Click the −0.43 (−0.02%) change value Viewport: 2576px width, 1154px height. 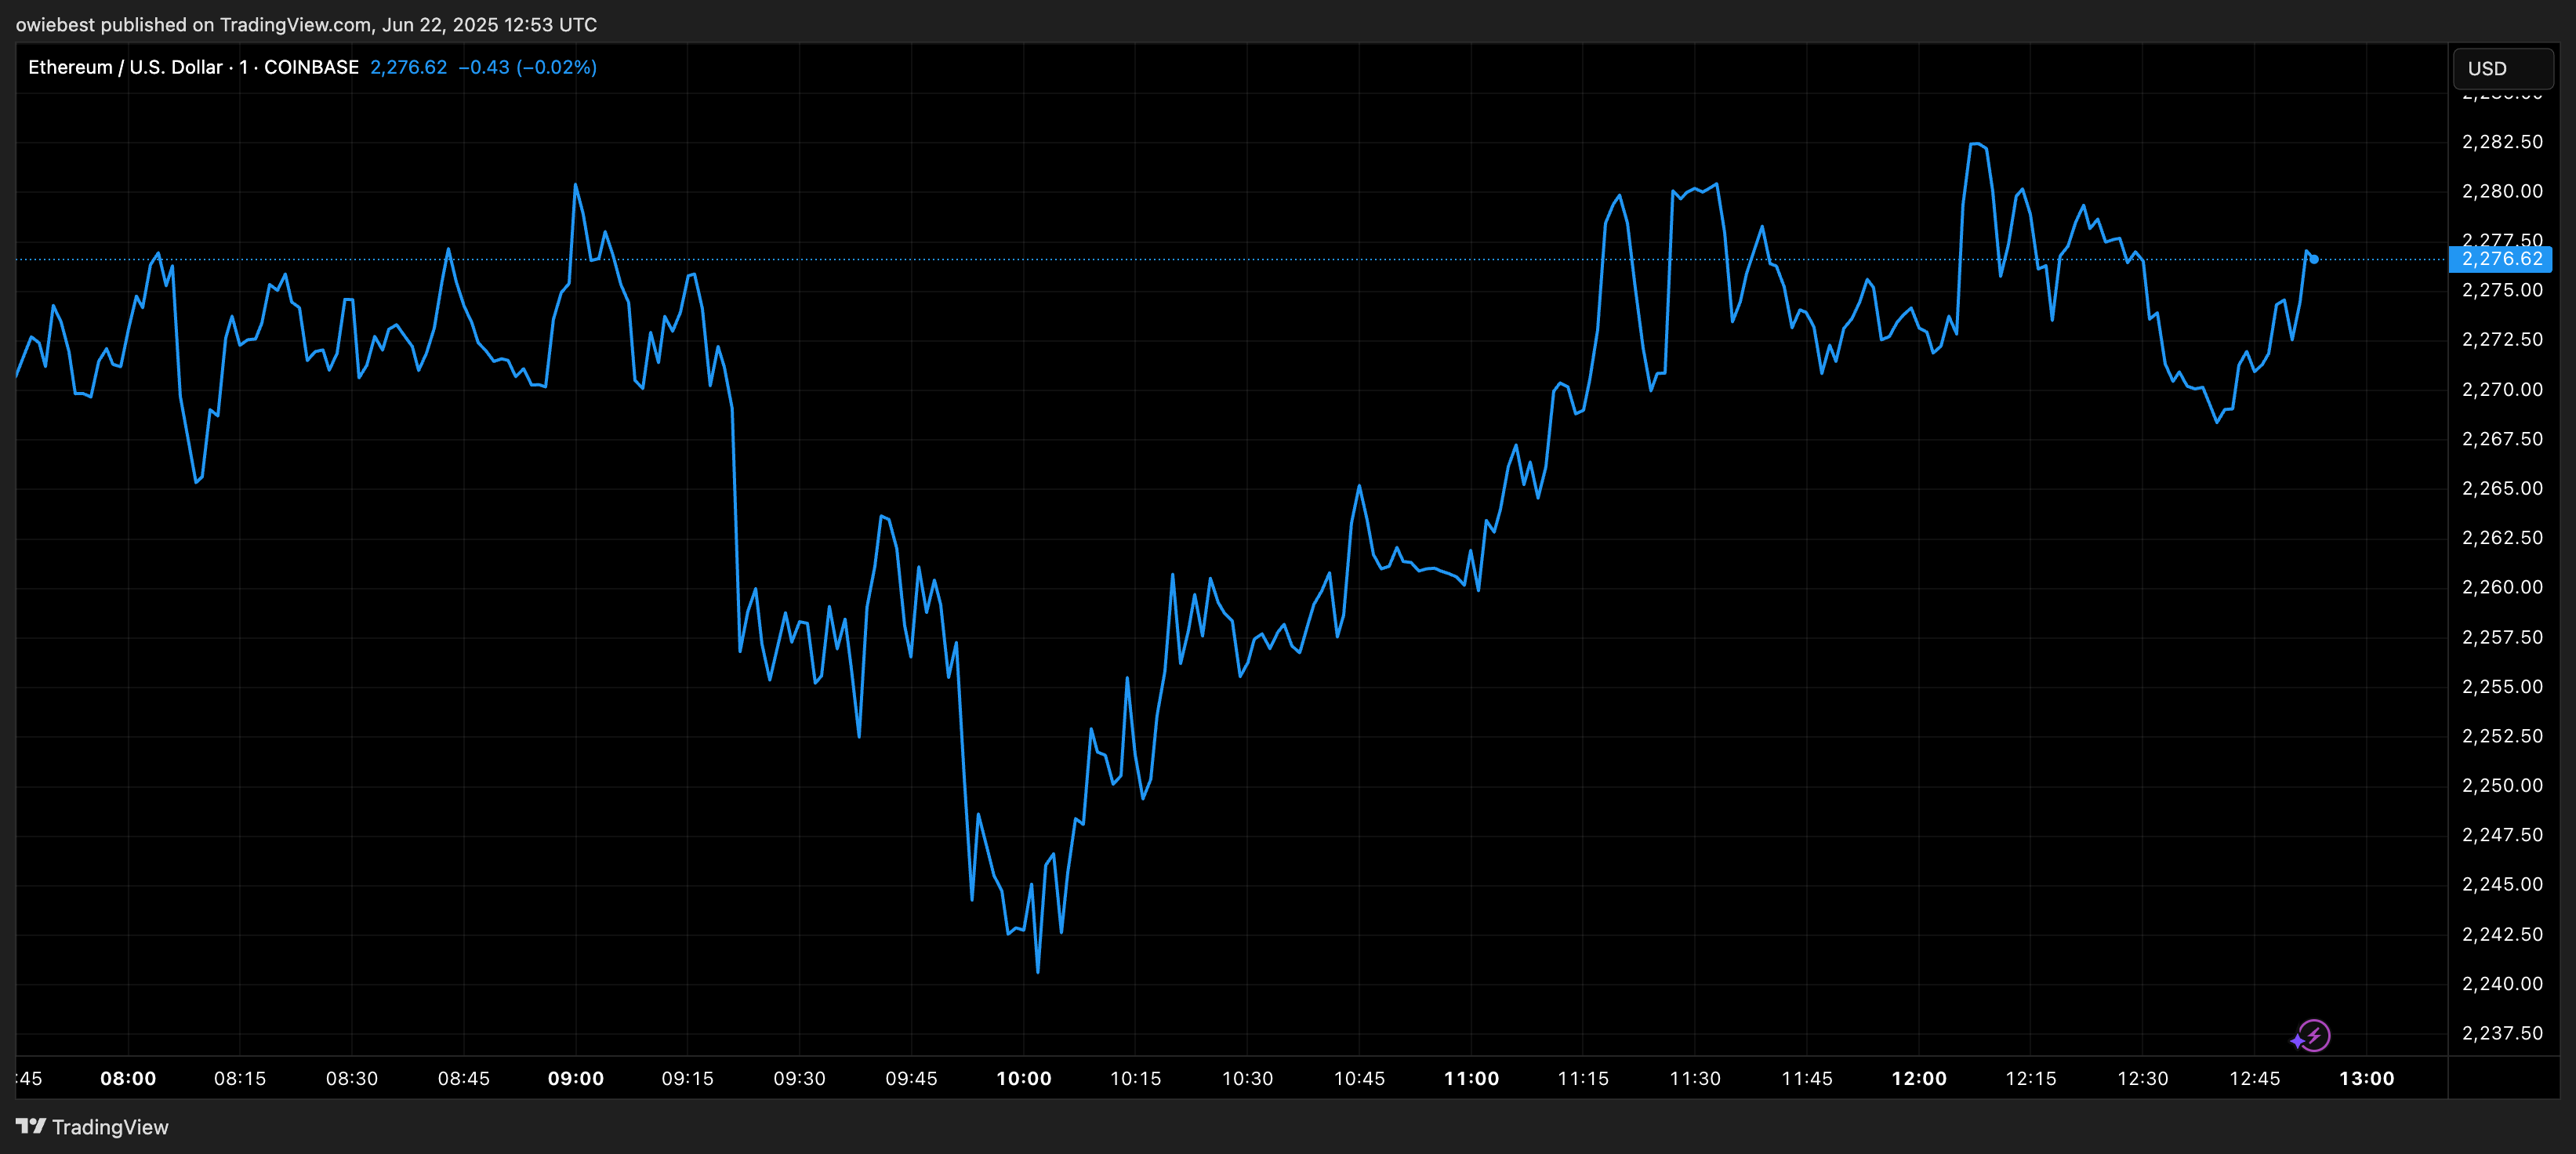click(x=527, y=67)
